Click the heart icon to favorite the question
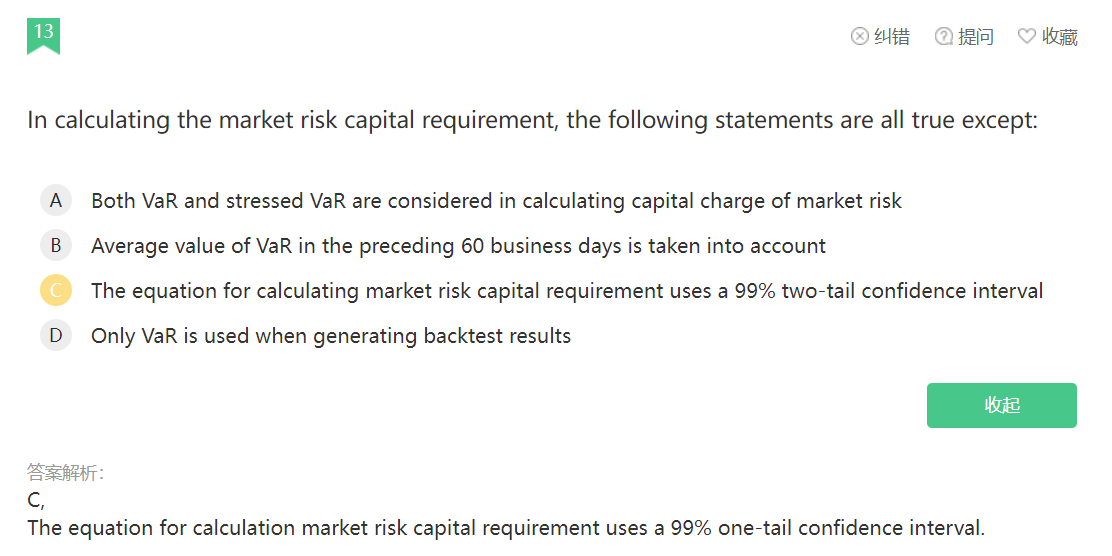Screen dimensions: 1112x556 point(1026,37)
